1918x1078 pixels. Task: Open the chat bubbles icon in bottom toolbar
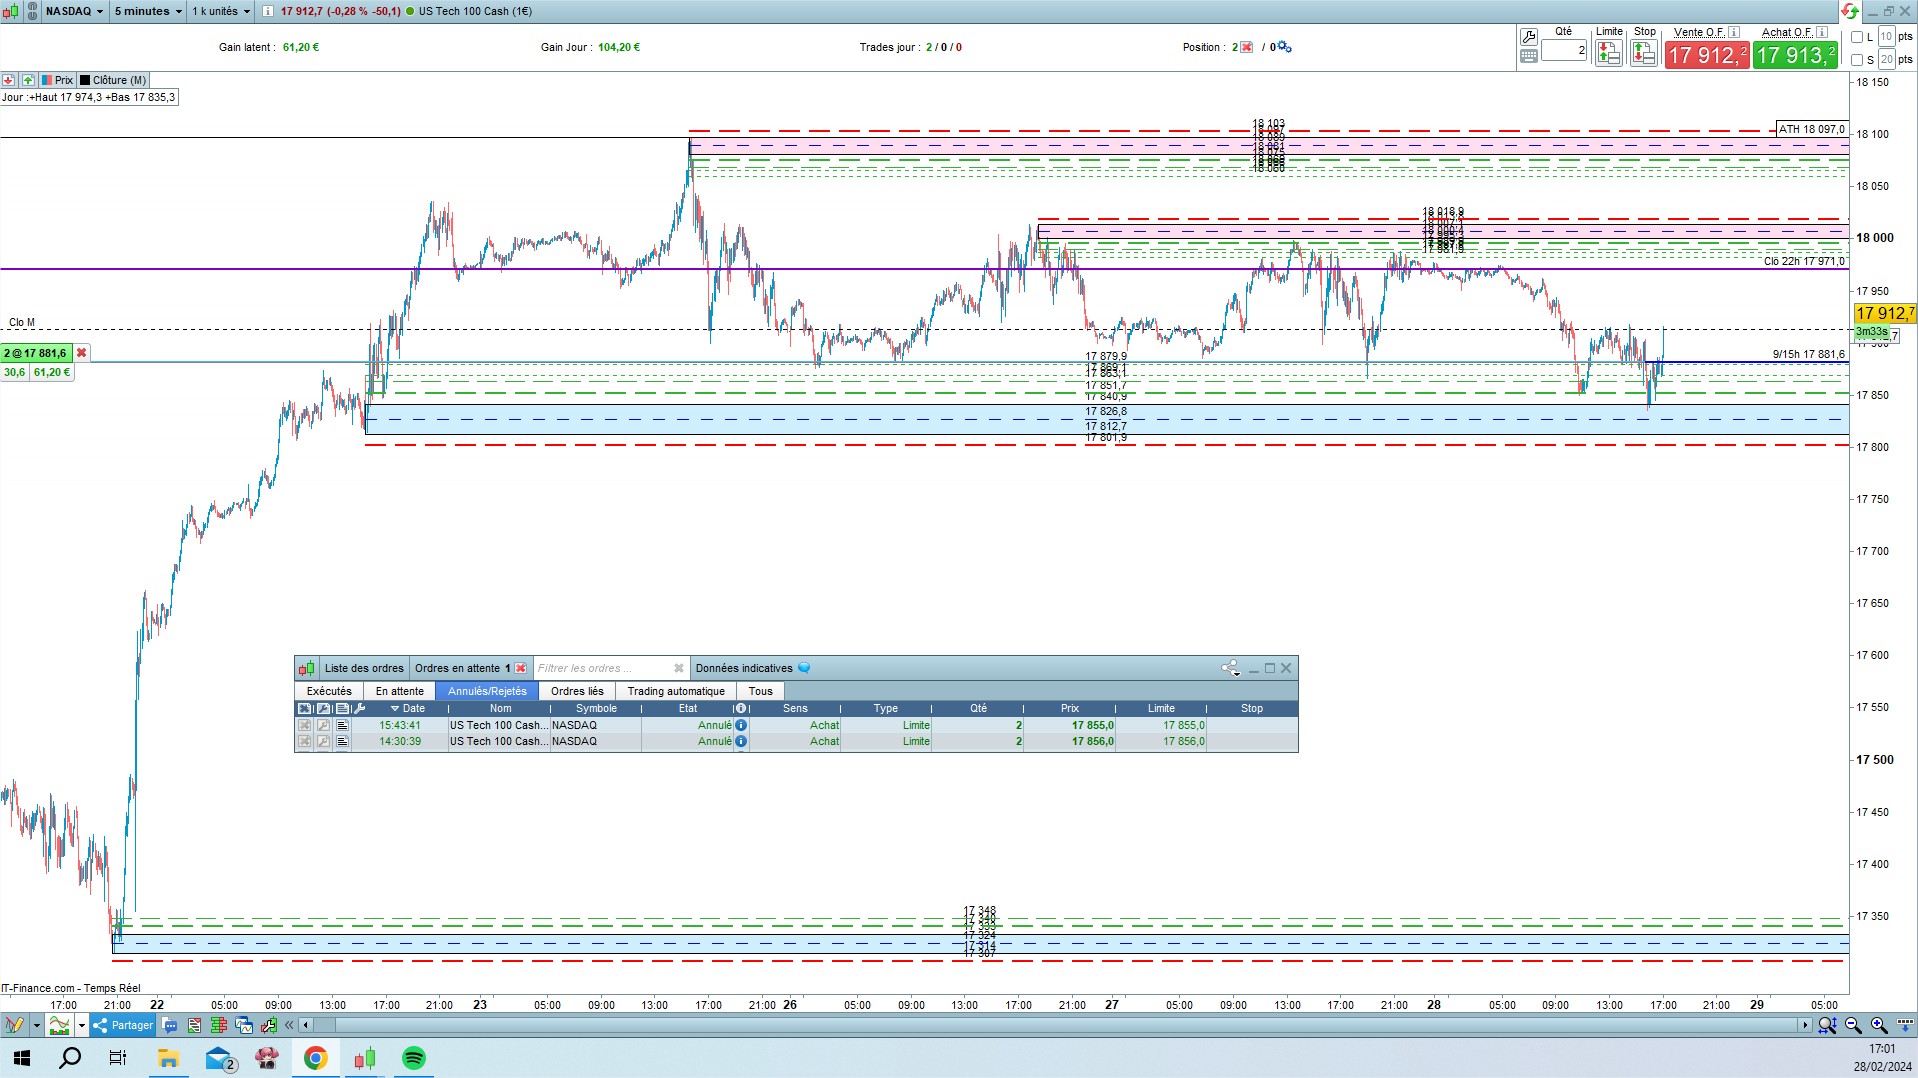coord(170,1025)
